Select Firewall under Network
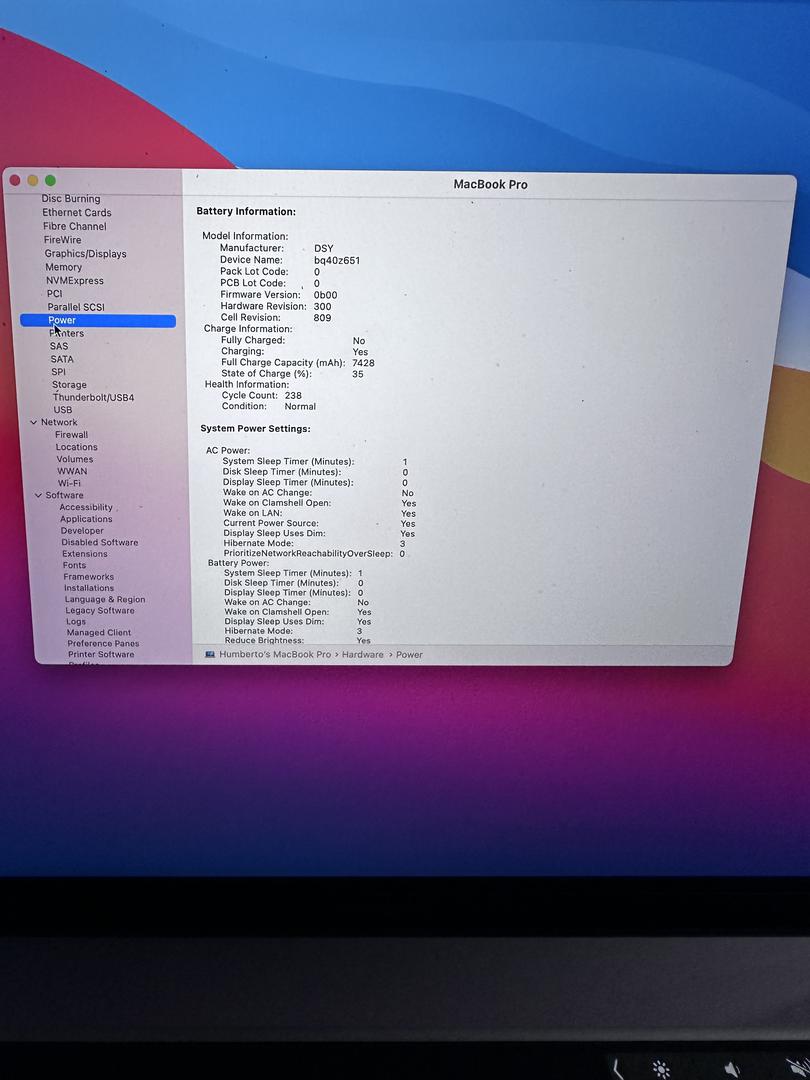Viewport: 810px width, 1080px height. 72,435
